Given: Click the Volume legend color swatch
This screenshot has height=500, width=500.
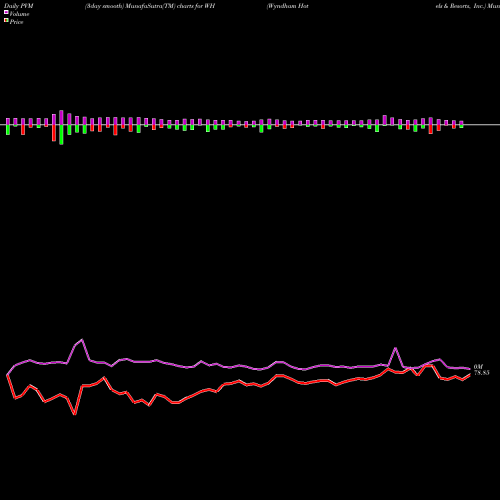Looking at the screenshot, I should point(6,12).
